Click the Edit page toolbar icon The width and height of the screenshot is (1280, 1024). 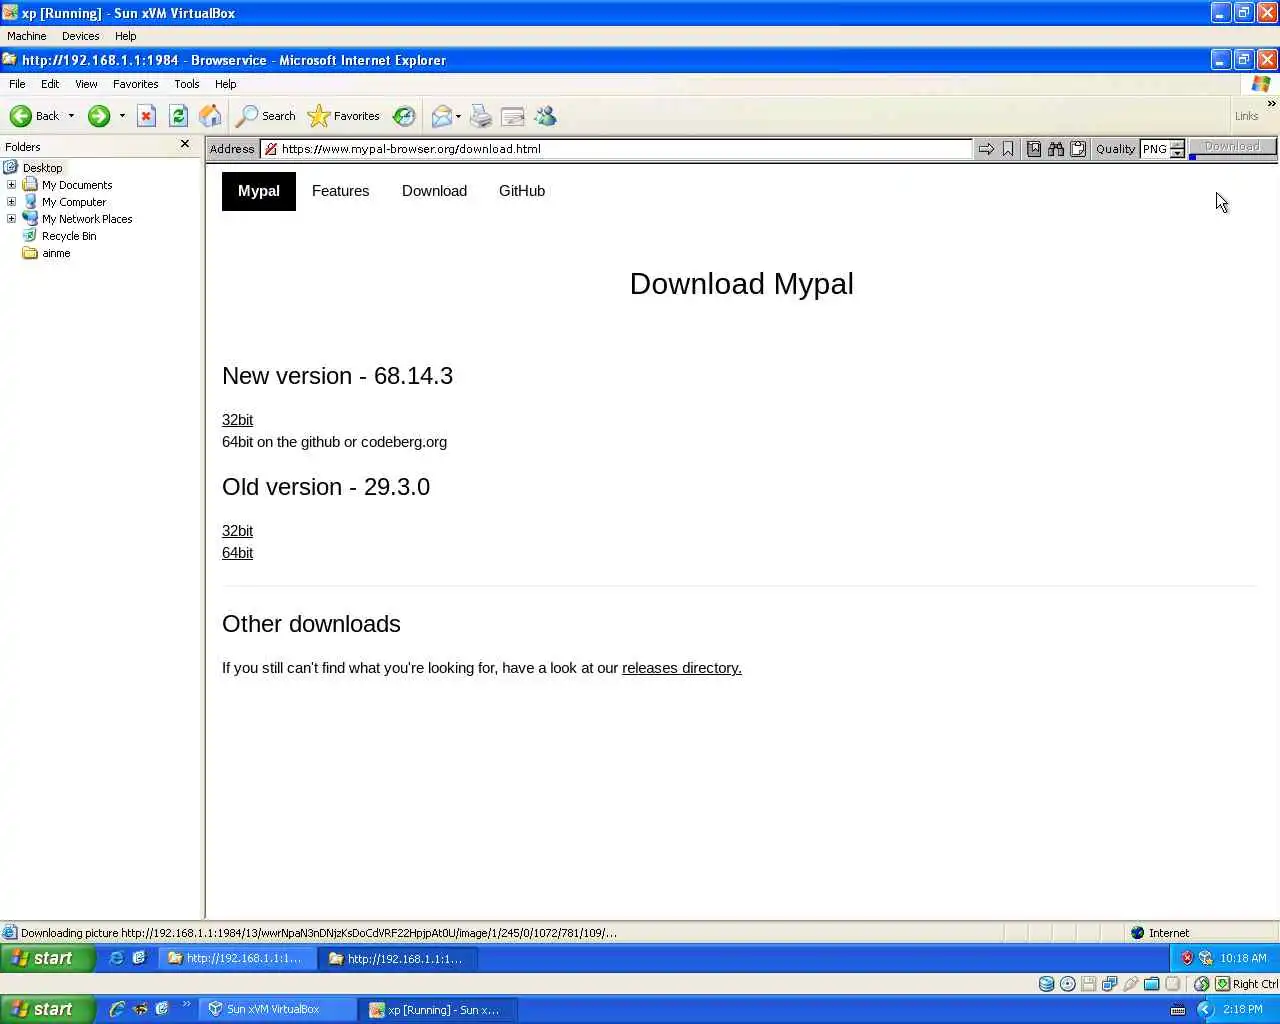[513, 116]
